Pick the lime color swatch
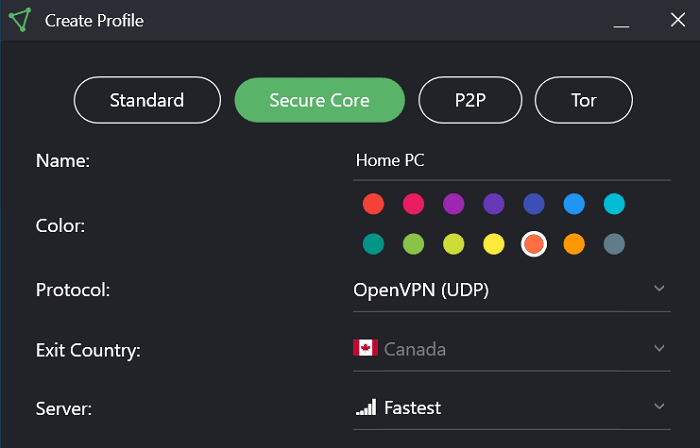Image resolution: width=700 pixels, height=448 pixels. pos(454,244)
